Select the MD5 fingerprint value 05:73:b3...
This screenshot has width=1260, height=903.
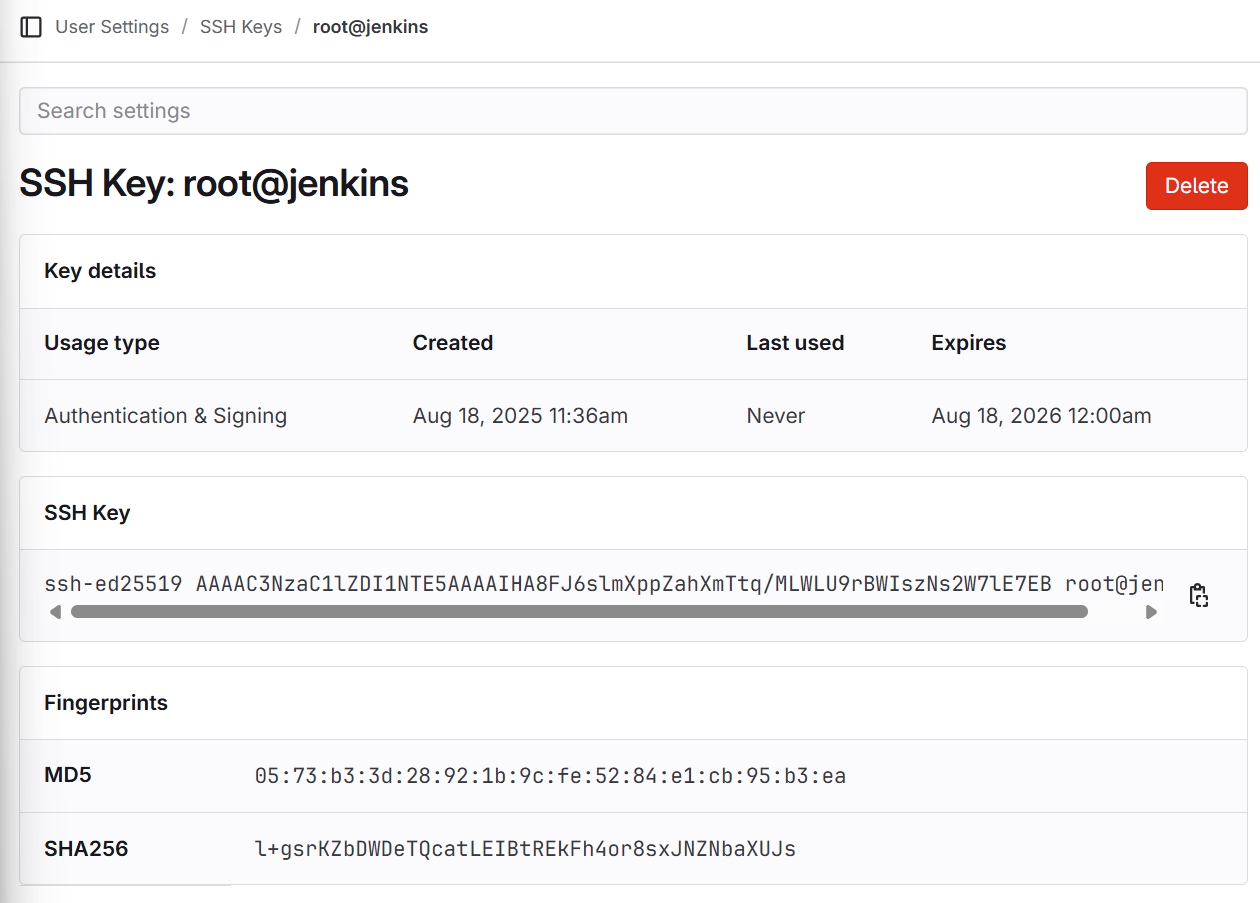click(x=551, y=776)
